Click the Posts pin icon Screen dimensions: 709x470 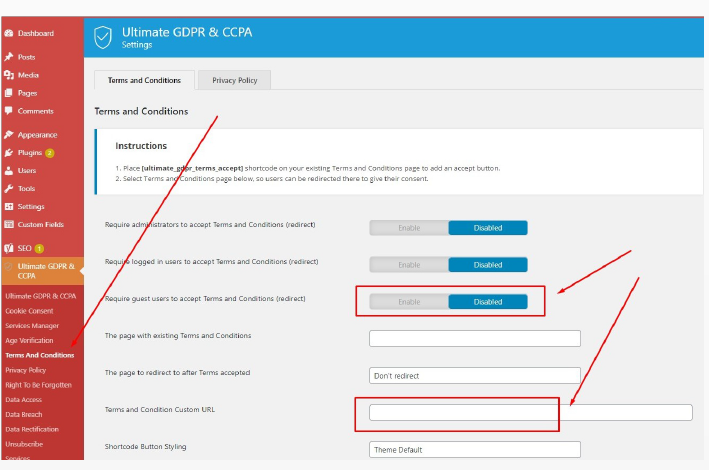(9, 57)
